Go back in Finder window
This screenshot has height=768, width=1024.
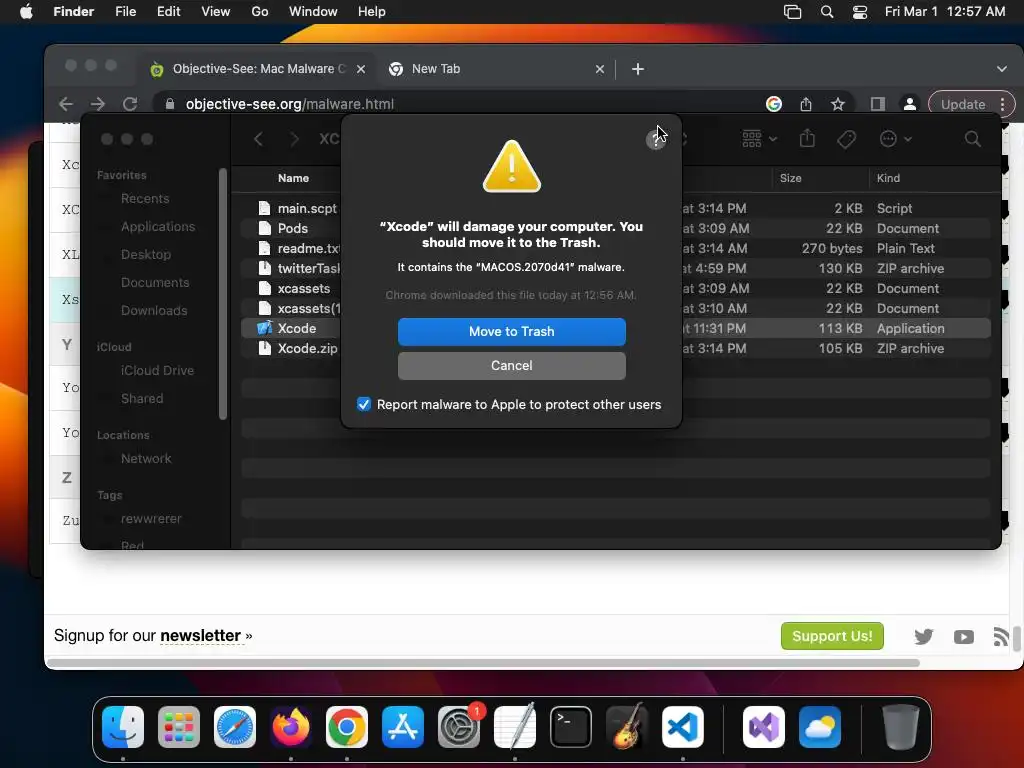click(259, 139)
